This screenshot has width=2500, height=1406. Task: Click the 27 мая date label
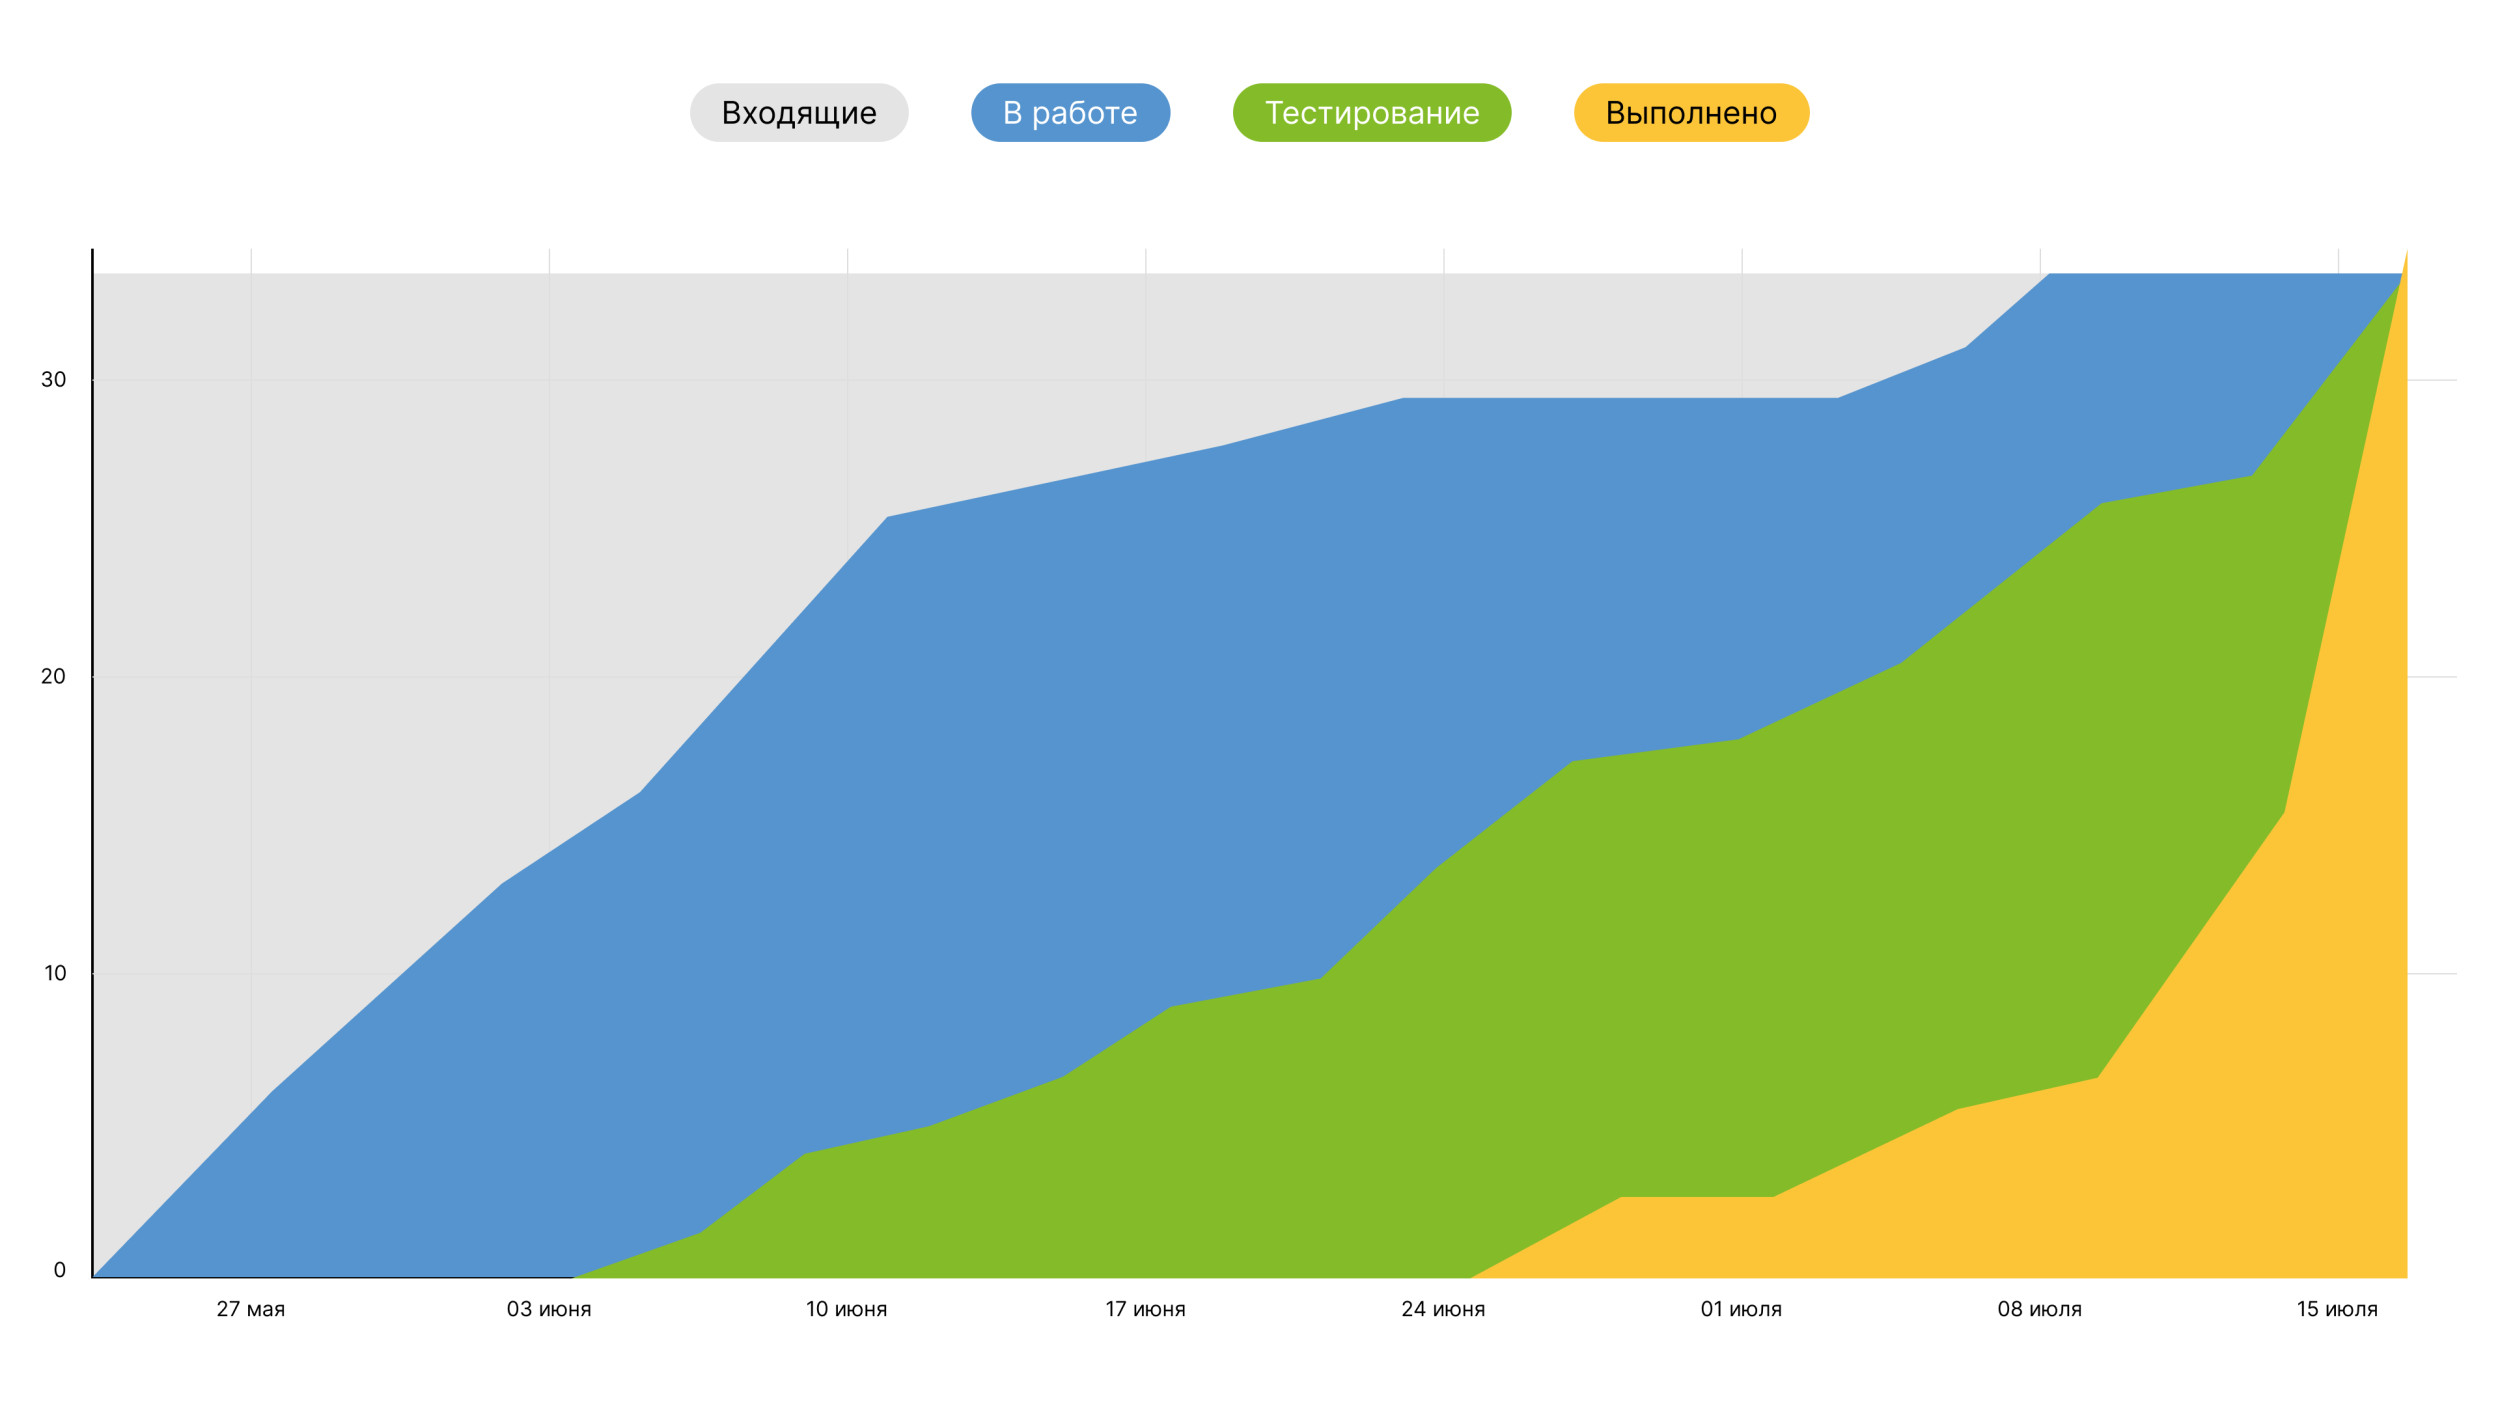(251, 1309)
